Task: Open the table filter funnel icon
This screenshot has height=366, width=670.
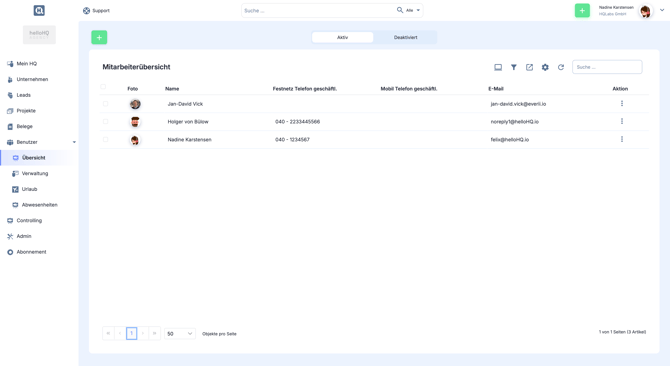Action: tap(514, 67)
